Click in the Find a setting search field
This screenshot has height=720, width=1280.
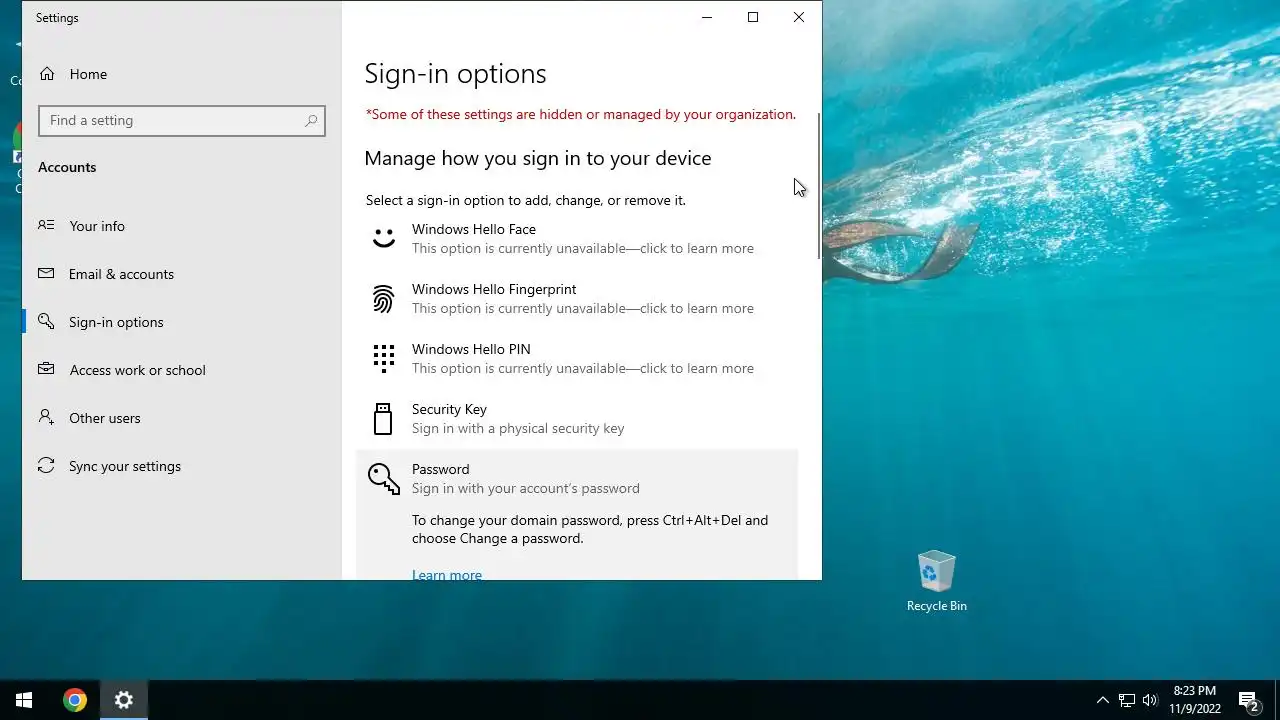[182, 120]
